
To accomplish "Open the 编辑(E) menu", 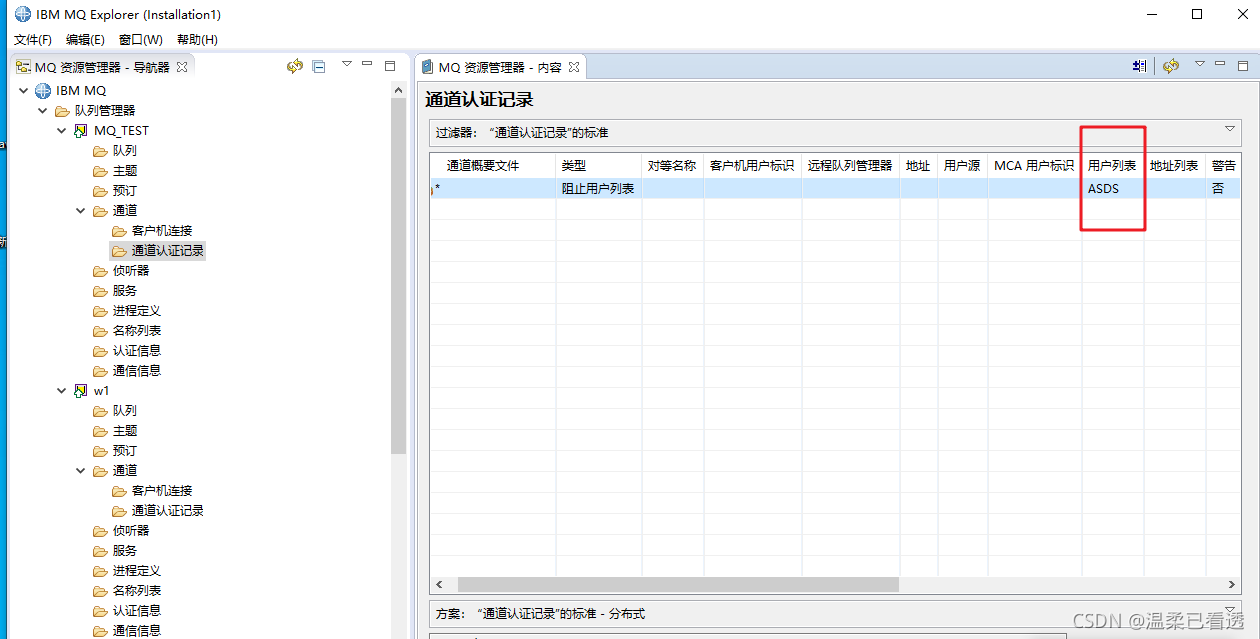I will [x=85, y=40].
